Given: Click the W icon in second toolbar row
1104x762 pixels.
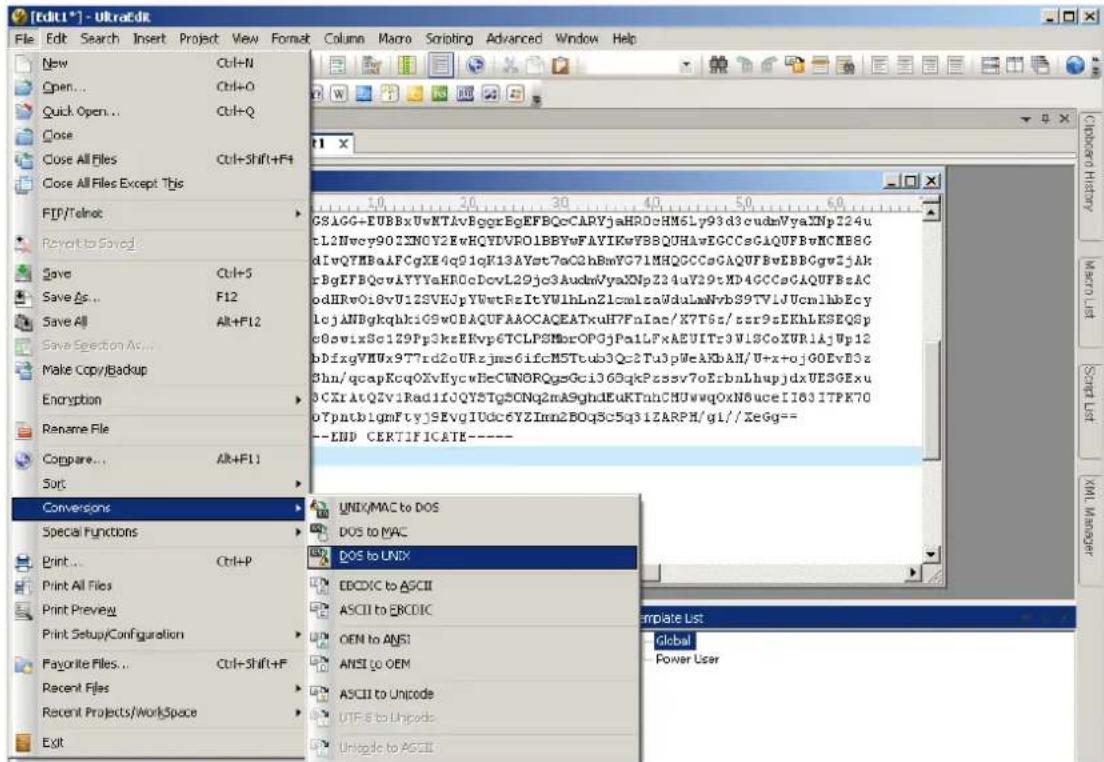Looking at the screenshot, I should click(x=339, y=94).
